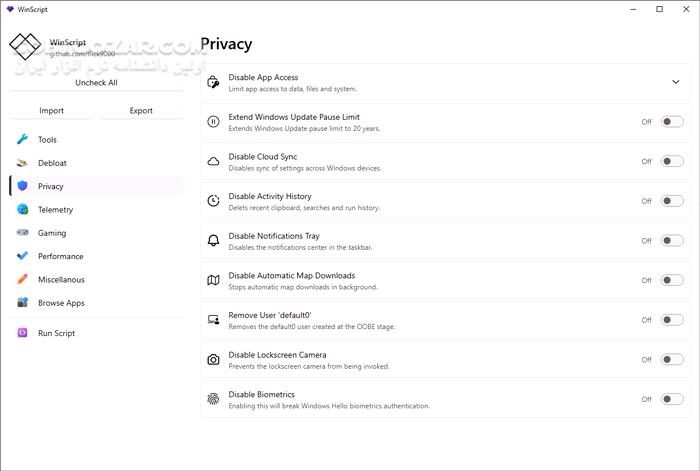Click the Import button

pos(51,110)
